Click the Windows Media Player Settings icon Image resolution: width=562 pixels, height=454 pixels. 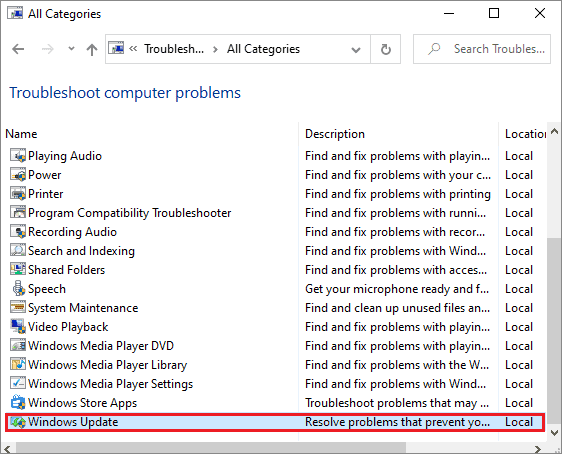tap(18, 383)
